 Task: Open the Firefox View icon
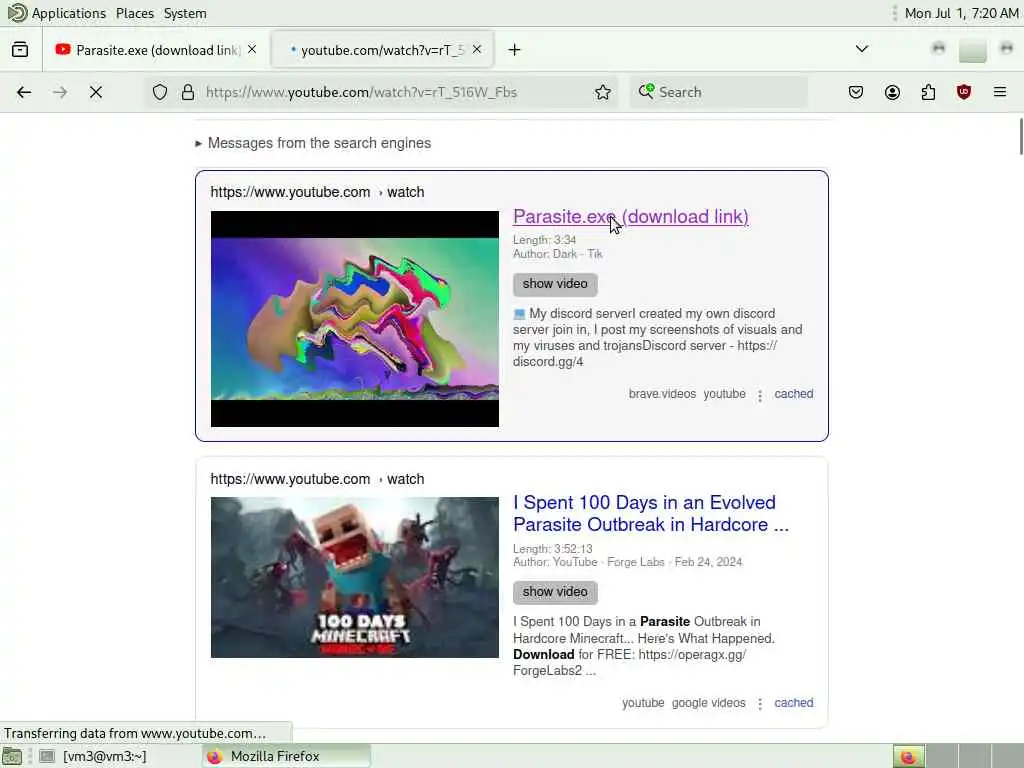20,50
